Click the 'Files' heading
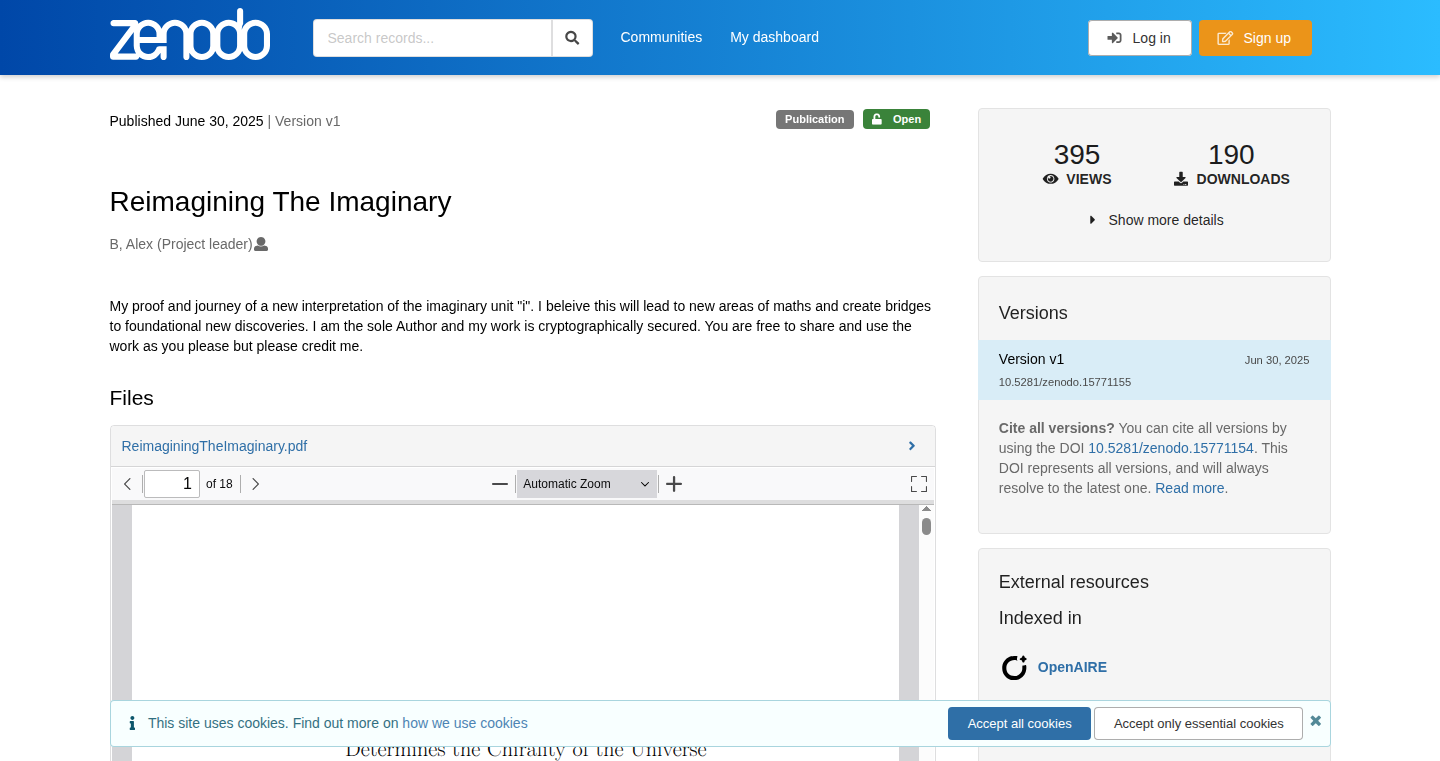1440x761 pixels. pyautogui.click(x=132, y=398)
